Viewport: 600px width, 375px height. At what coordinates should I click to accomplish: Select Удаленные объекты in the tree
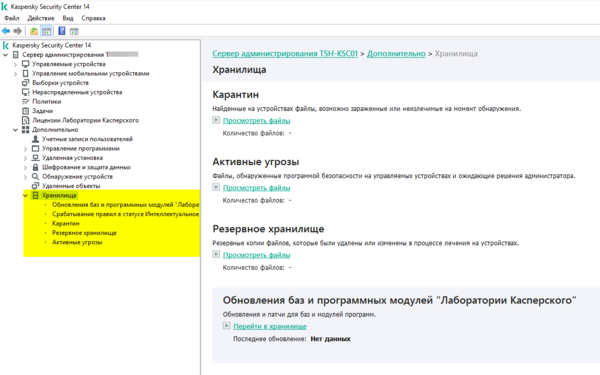pyautogui.click(x=71, y=186)
